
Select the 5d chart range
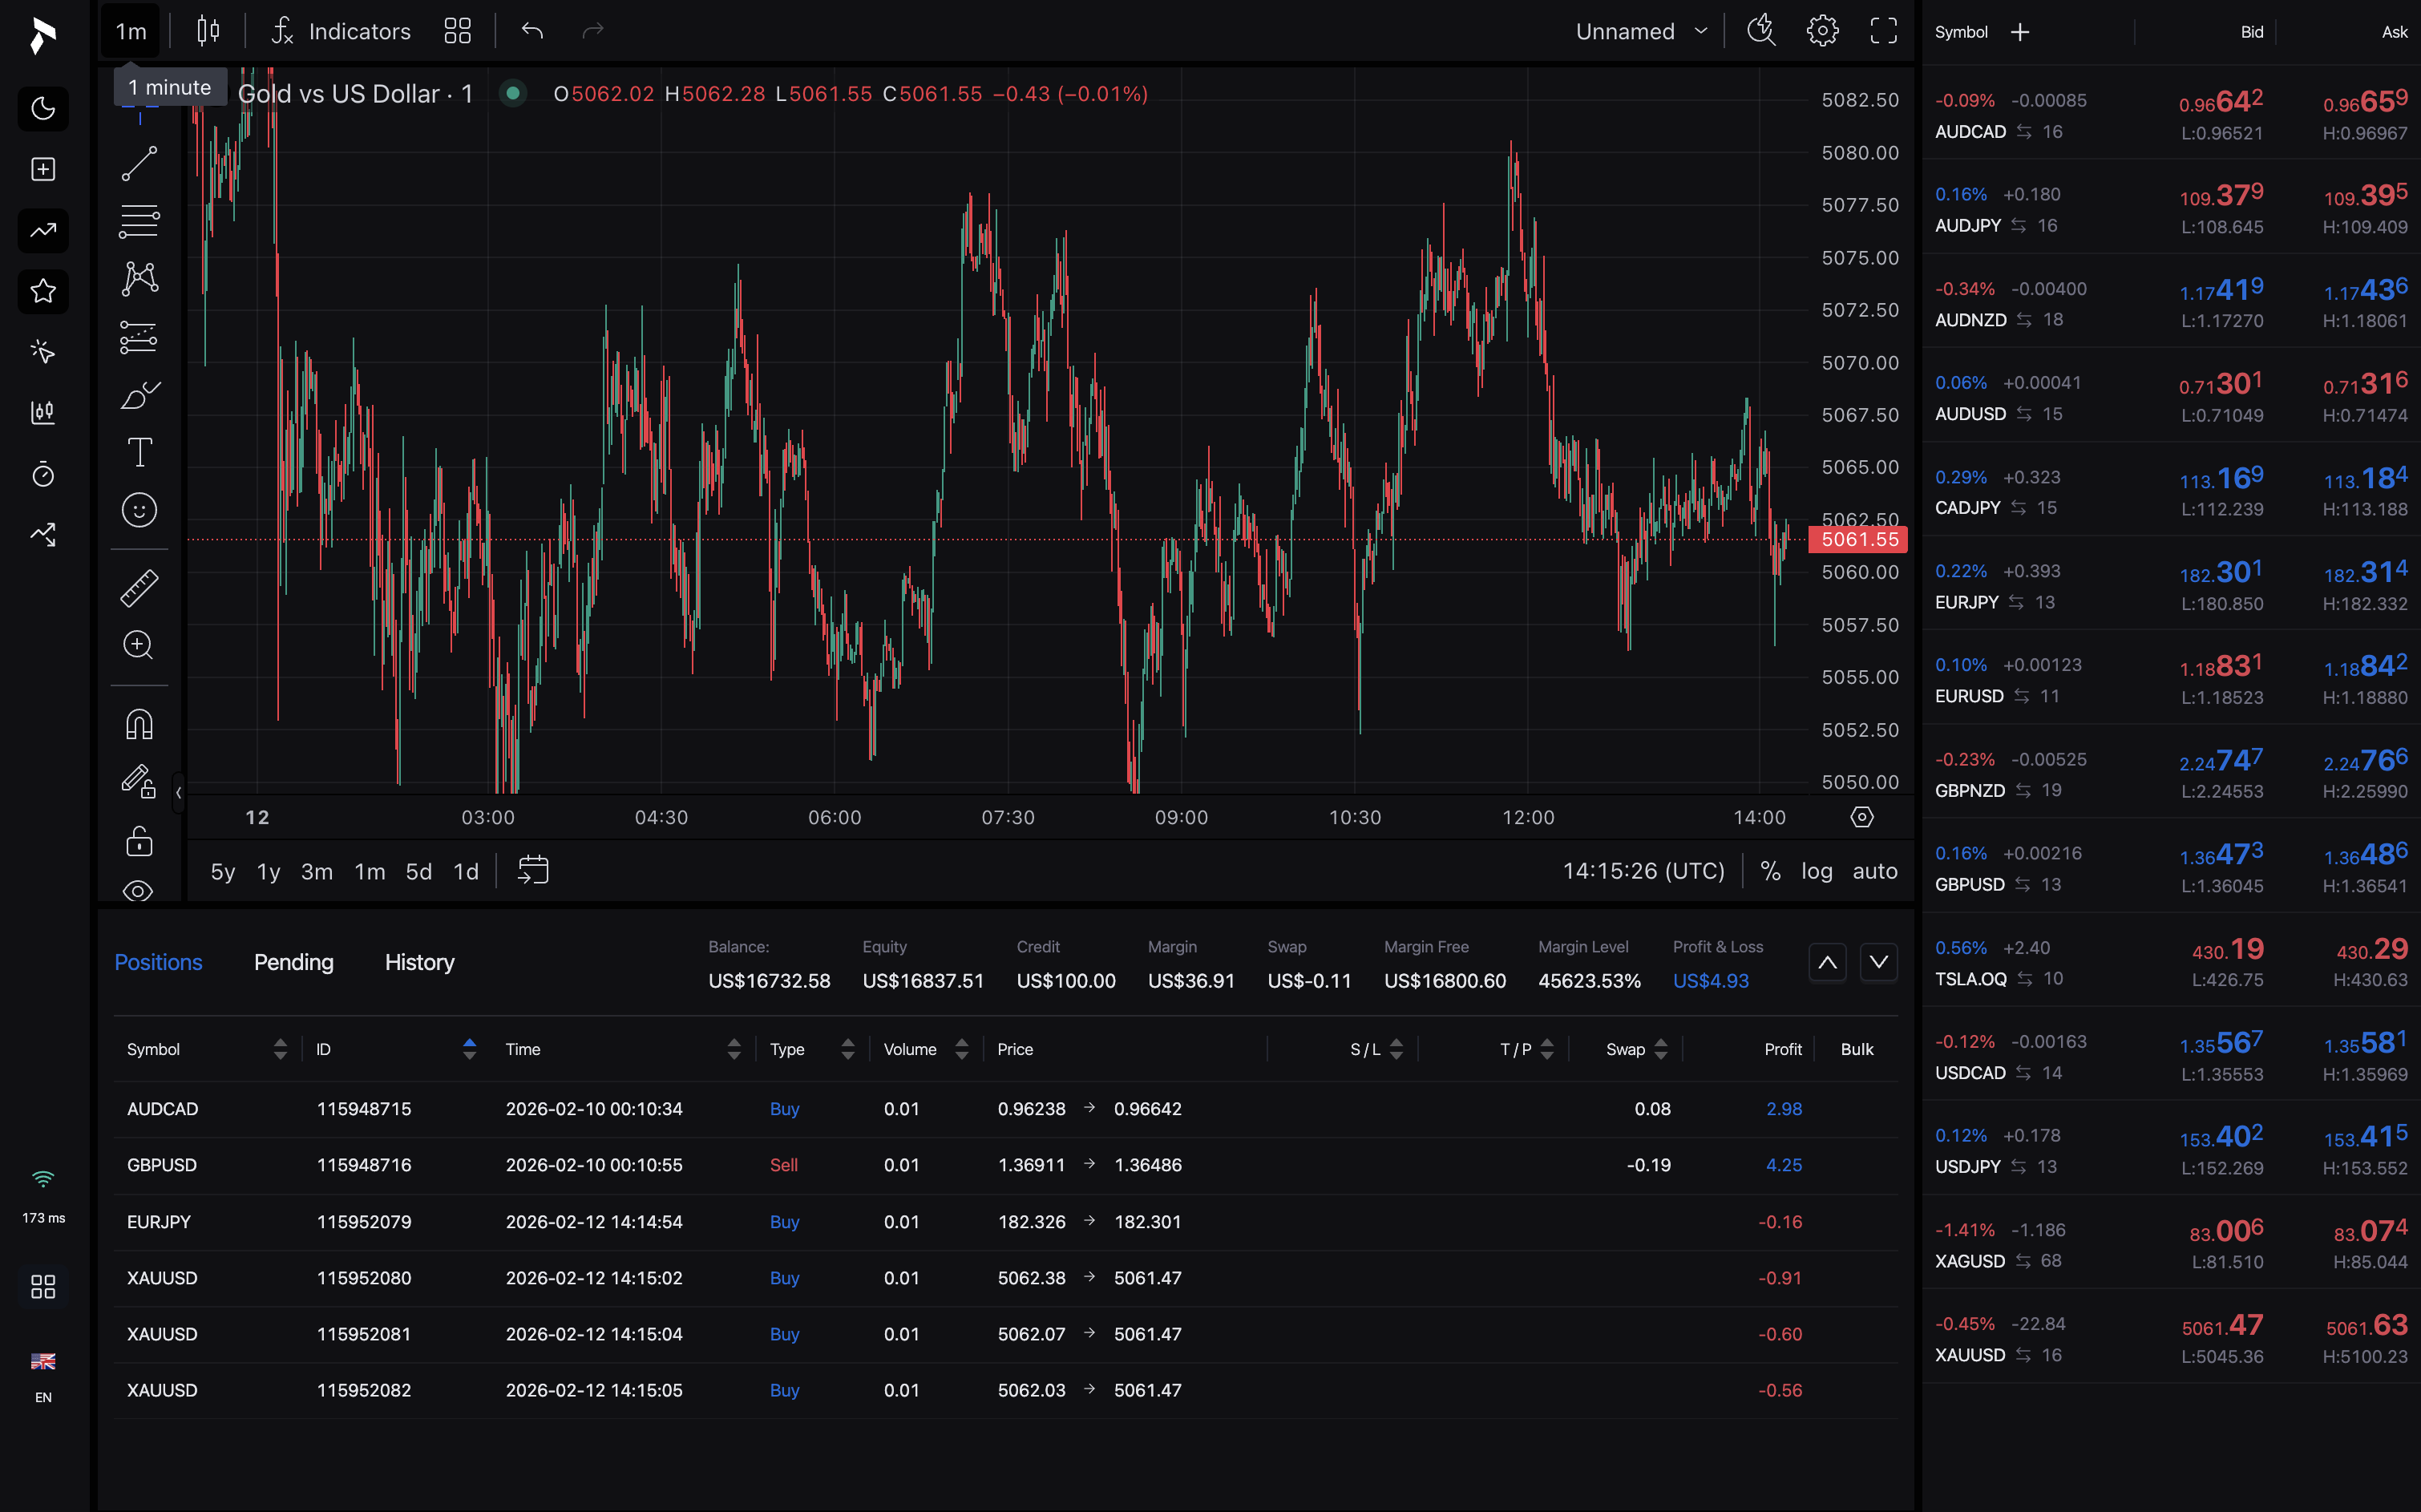(418, 871)
